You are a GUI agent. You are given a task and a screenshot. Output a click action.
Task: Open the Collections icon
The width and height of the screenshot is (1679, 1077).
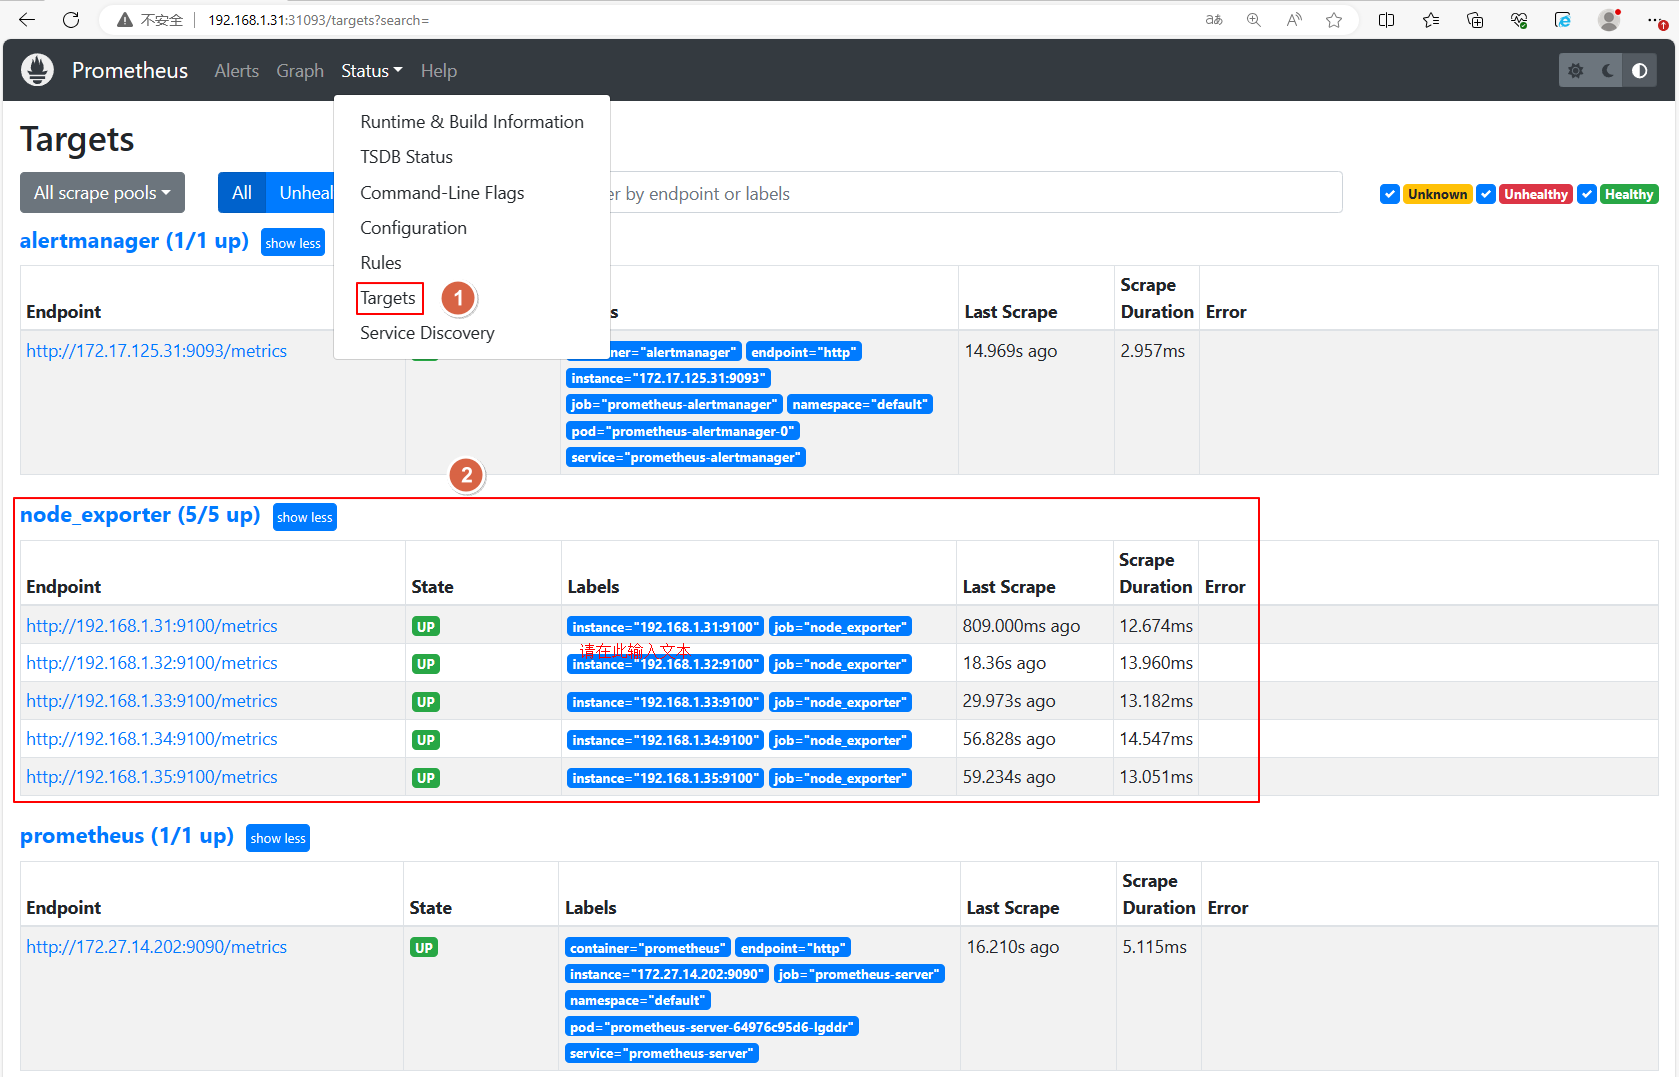pyautogui.click(x=1475, y=20)
